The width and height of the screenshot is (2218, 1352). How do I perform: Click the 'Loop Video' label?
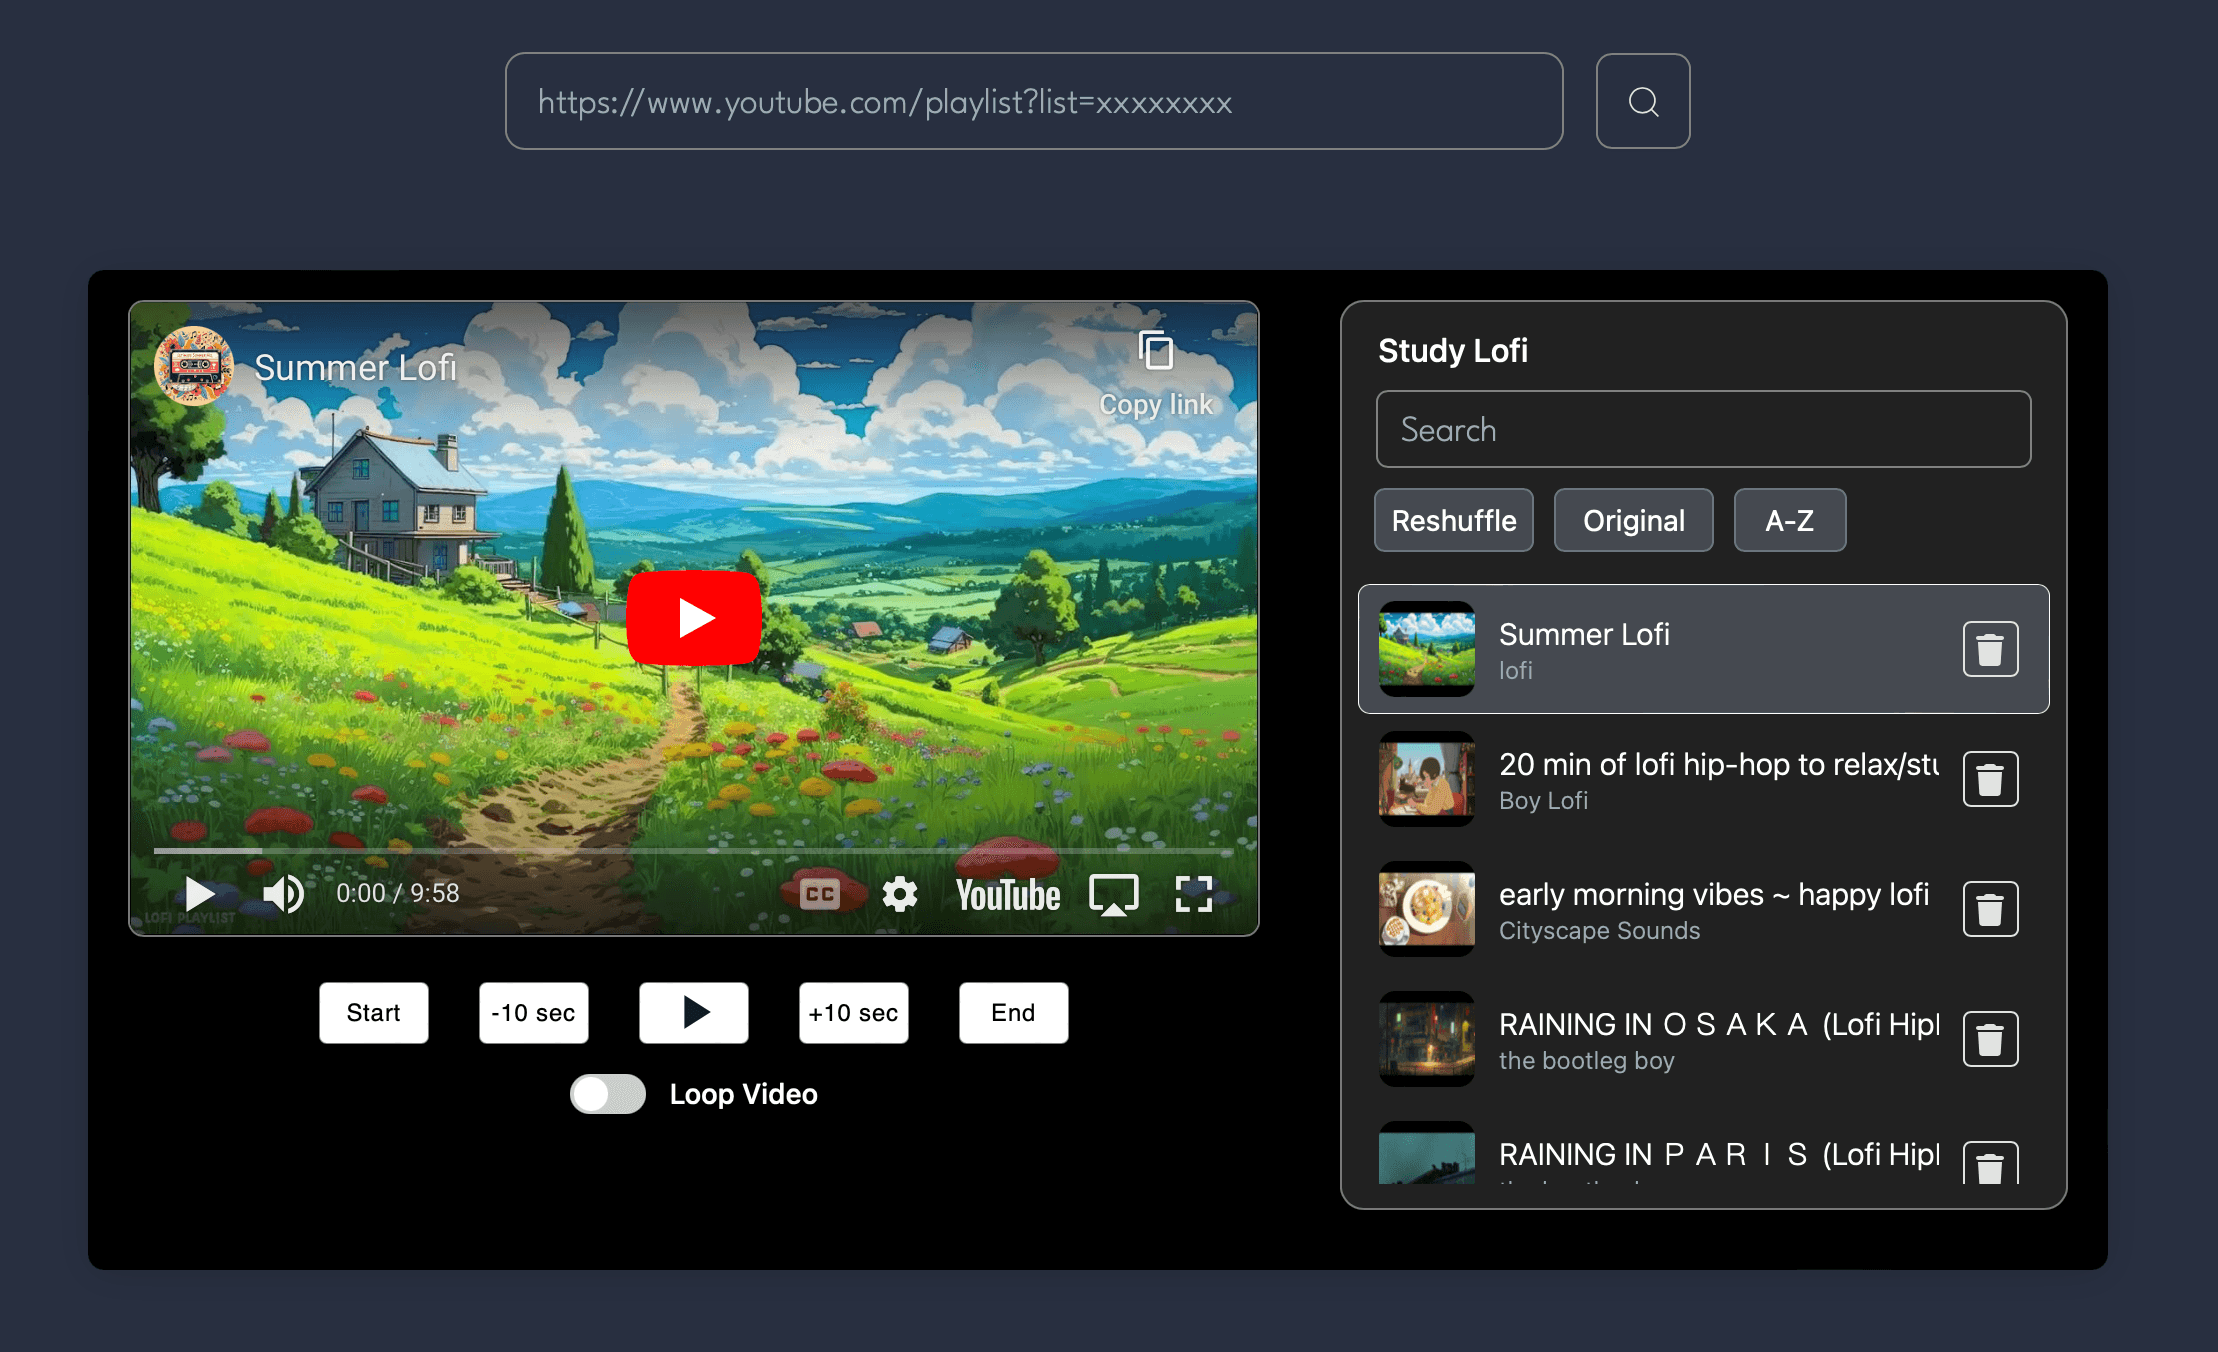(x=743, y=1094)
